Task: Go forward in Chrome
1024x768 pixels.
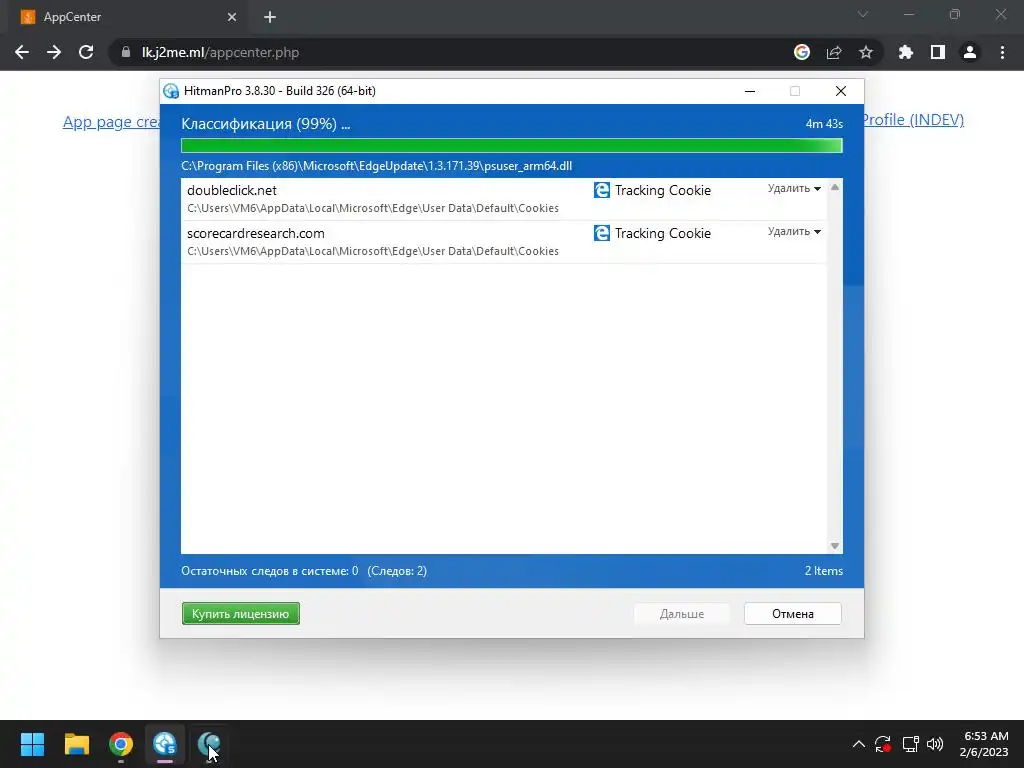Action: coord(54,52)
